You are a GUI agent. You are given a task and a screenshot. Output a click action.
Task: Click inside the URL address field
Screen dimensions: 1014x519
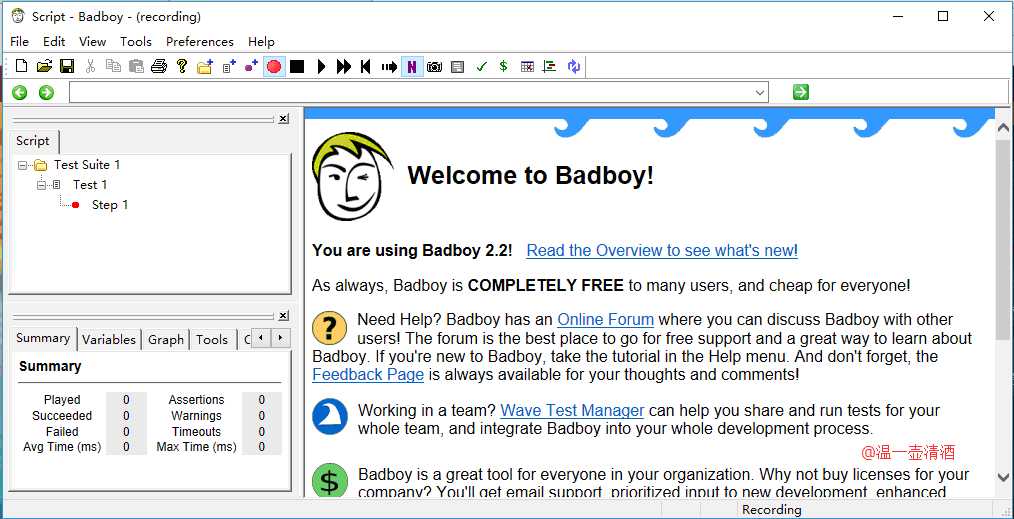click(411, 92)
